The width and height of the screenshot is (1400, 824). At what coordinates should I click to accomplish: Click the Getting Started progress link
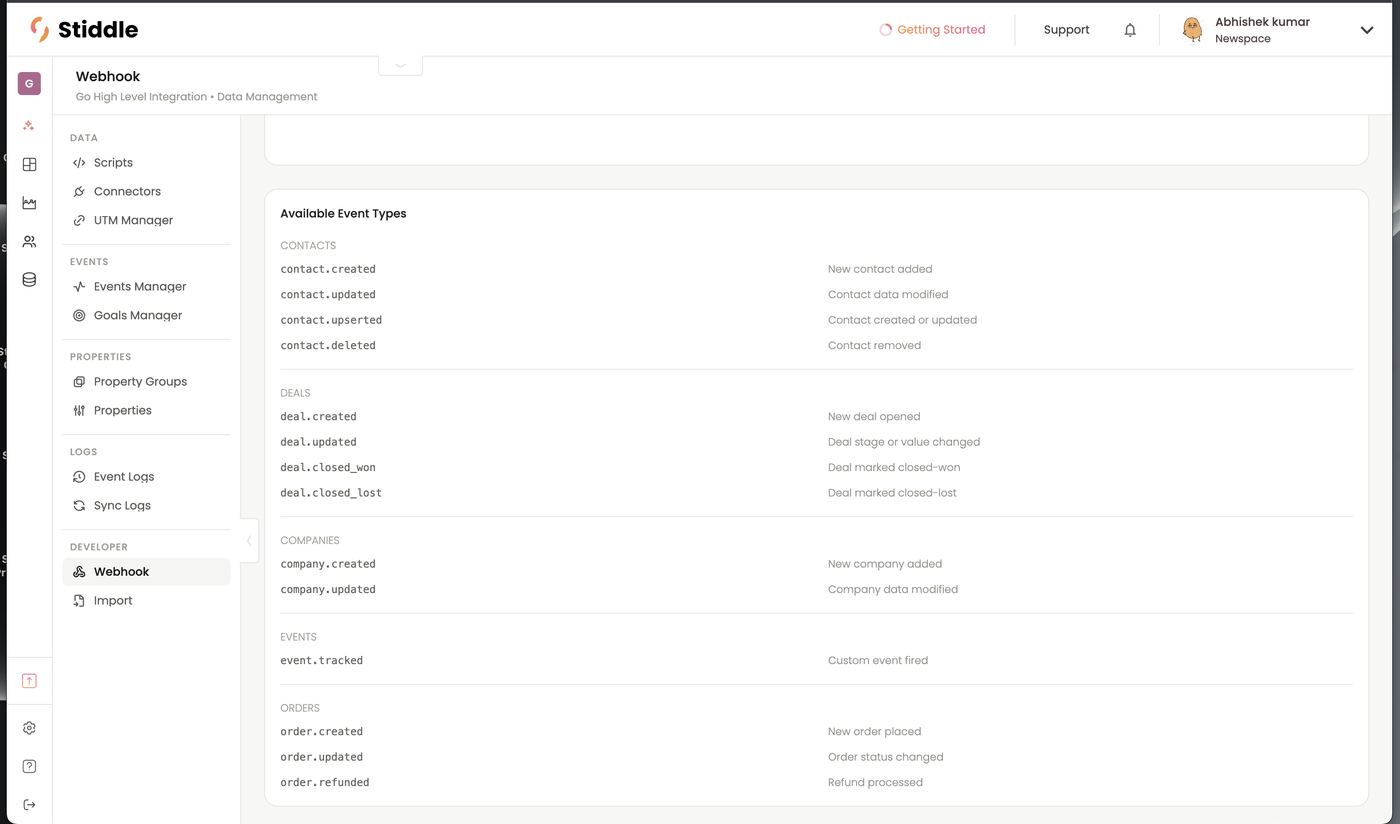click(932, 30)
